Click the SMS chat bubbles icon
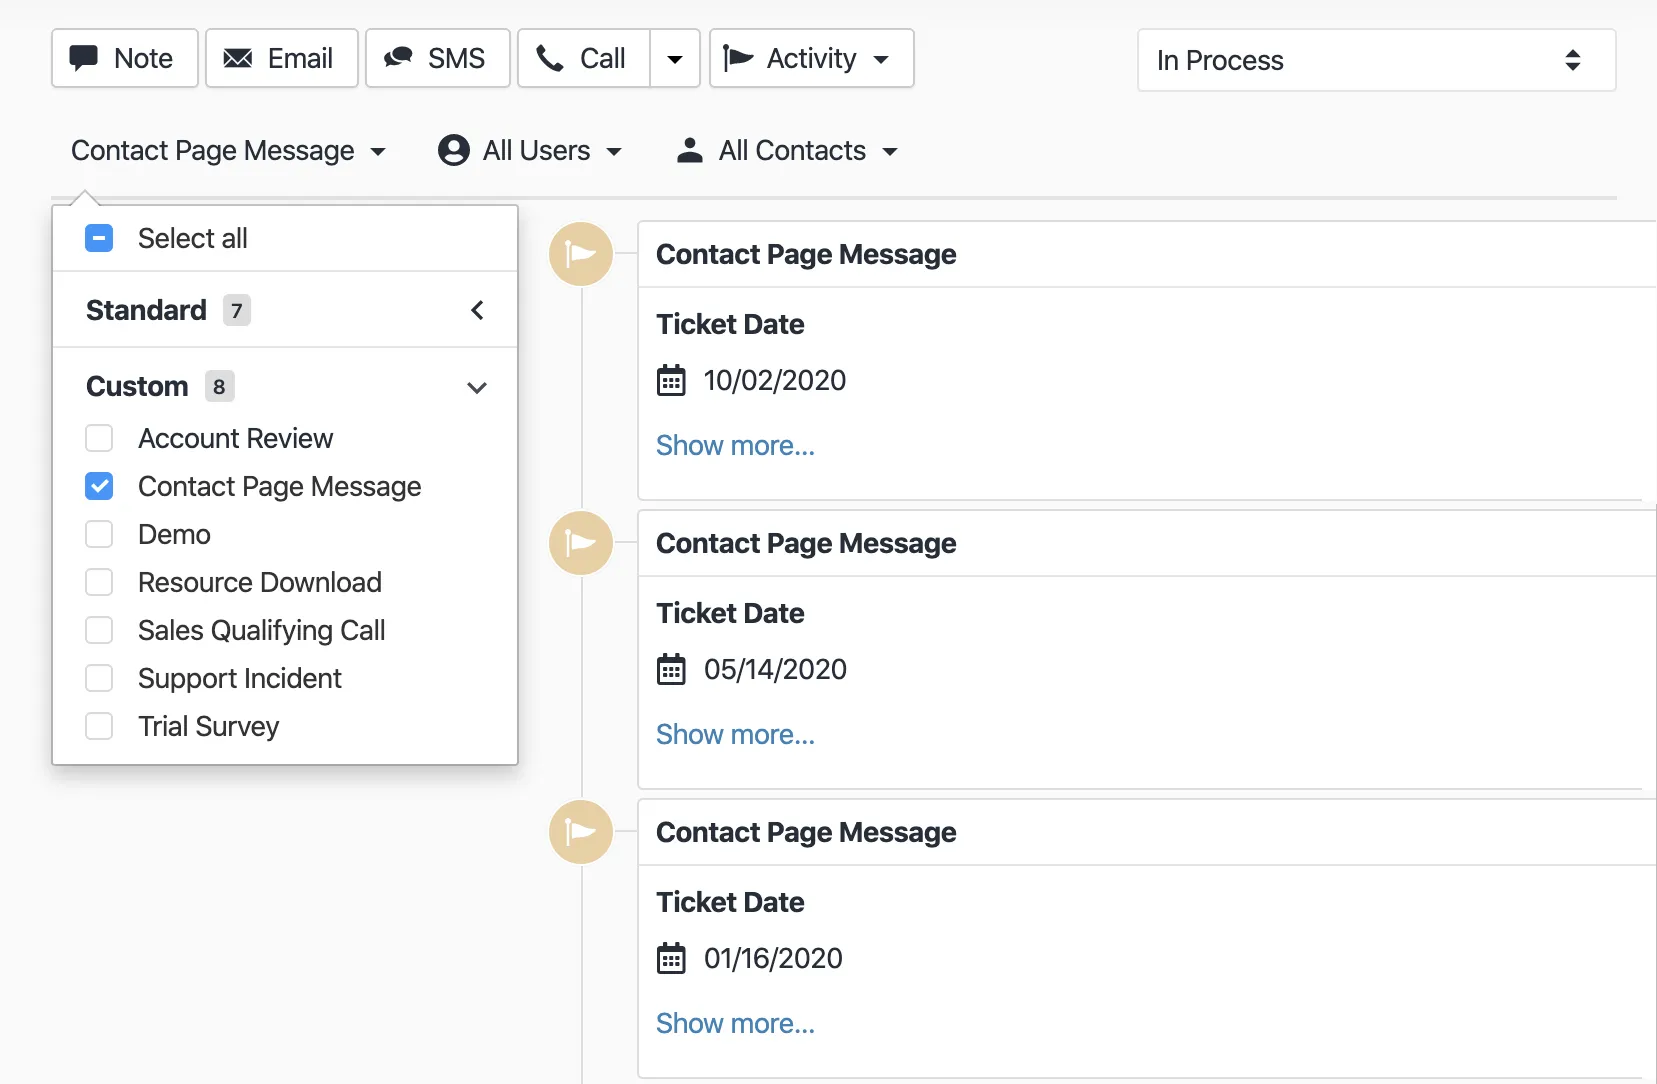This screenshot has height=1084, width=1657. (398, 58)
